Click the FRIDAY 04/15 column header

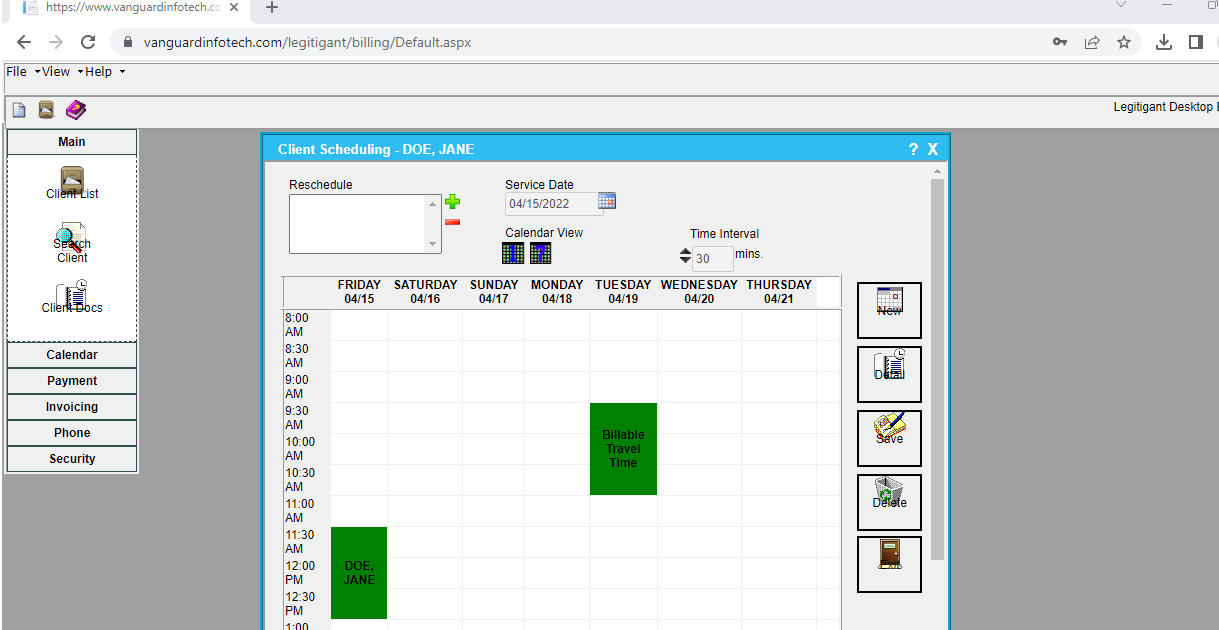[x=359, y=292]
